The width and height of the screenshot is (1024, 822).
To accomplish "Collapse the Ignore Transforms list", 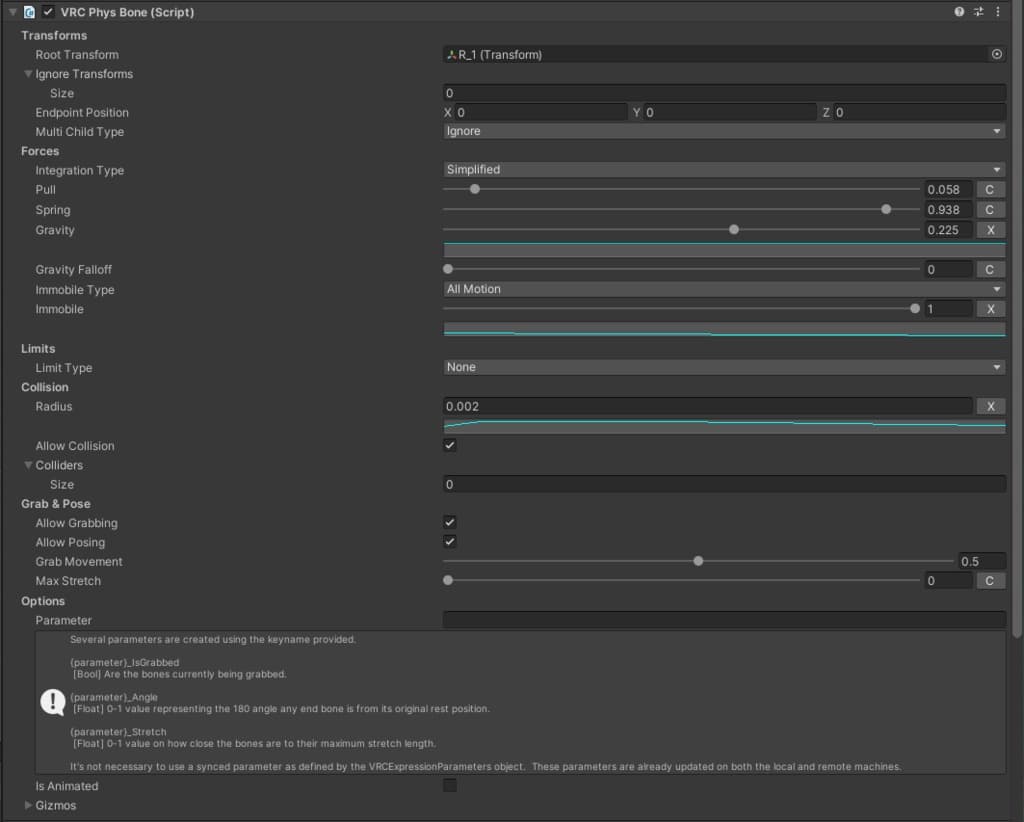I will pos(29,74).
